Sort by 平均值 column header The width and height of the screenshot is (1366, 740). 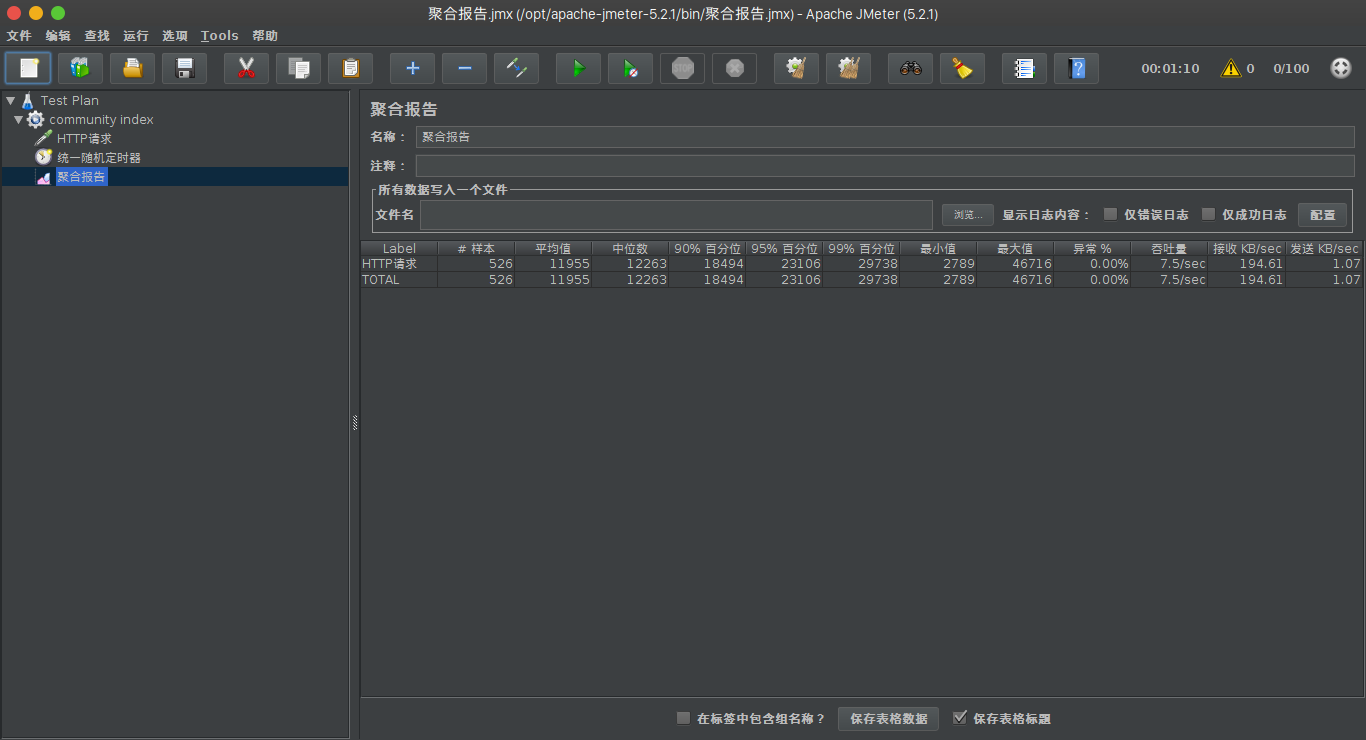[x=553, y=248]
